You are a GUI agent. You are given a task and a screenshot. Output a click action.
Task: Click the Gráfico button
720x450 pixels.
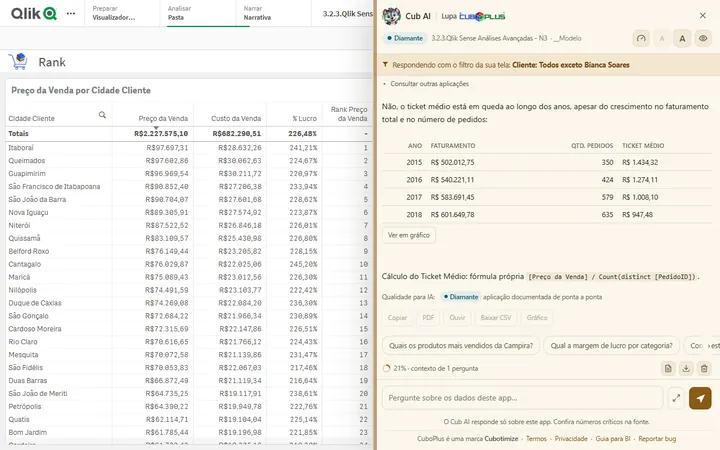pos(537,318)
